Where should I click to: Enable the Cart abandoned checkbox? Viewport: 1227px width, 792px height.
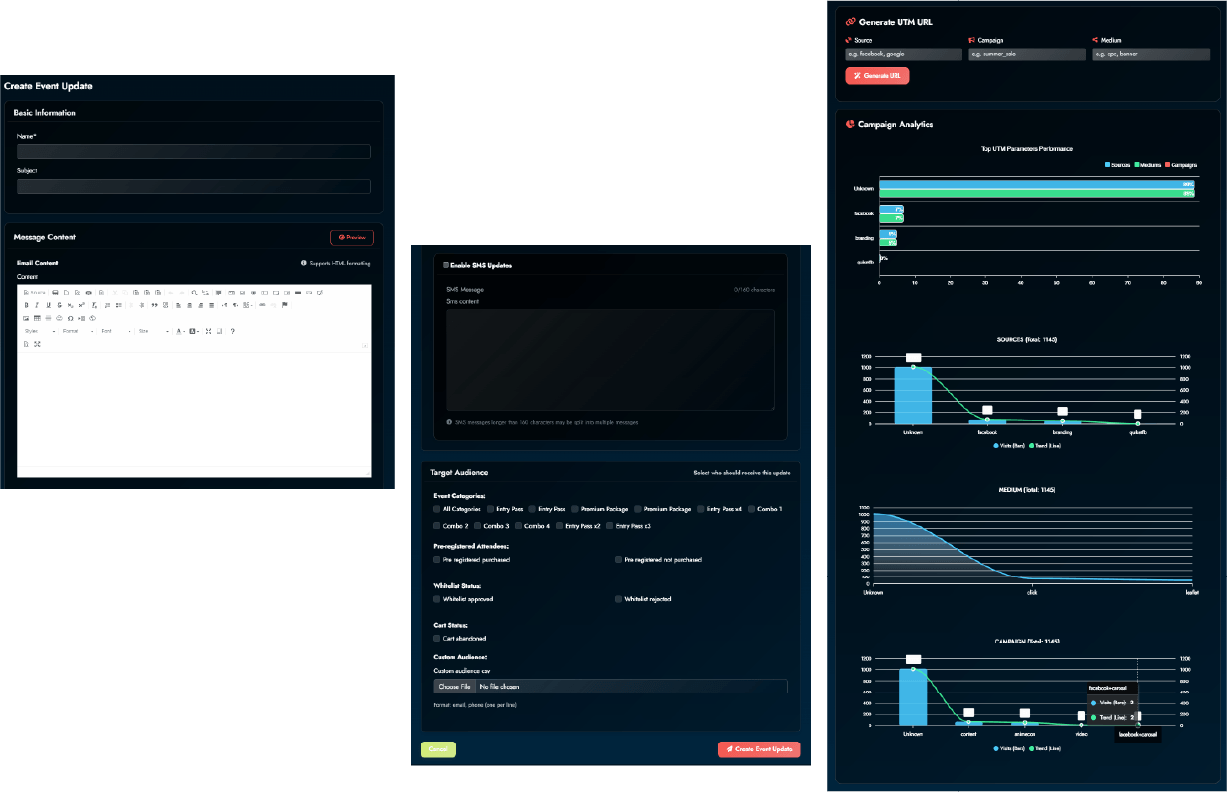click(437, 638)
